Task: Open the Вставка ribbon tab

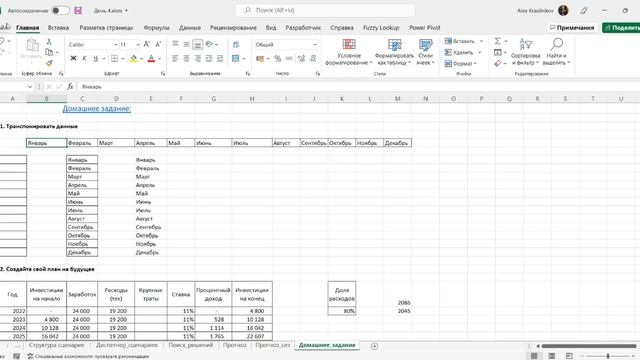Action: click(58, 28)
